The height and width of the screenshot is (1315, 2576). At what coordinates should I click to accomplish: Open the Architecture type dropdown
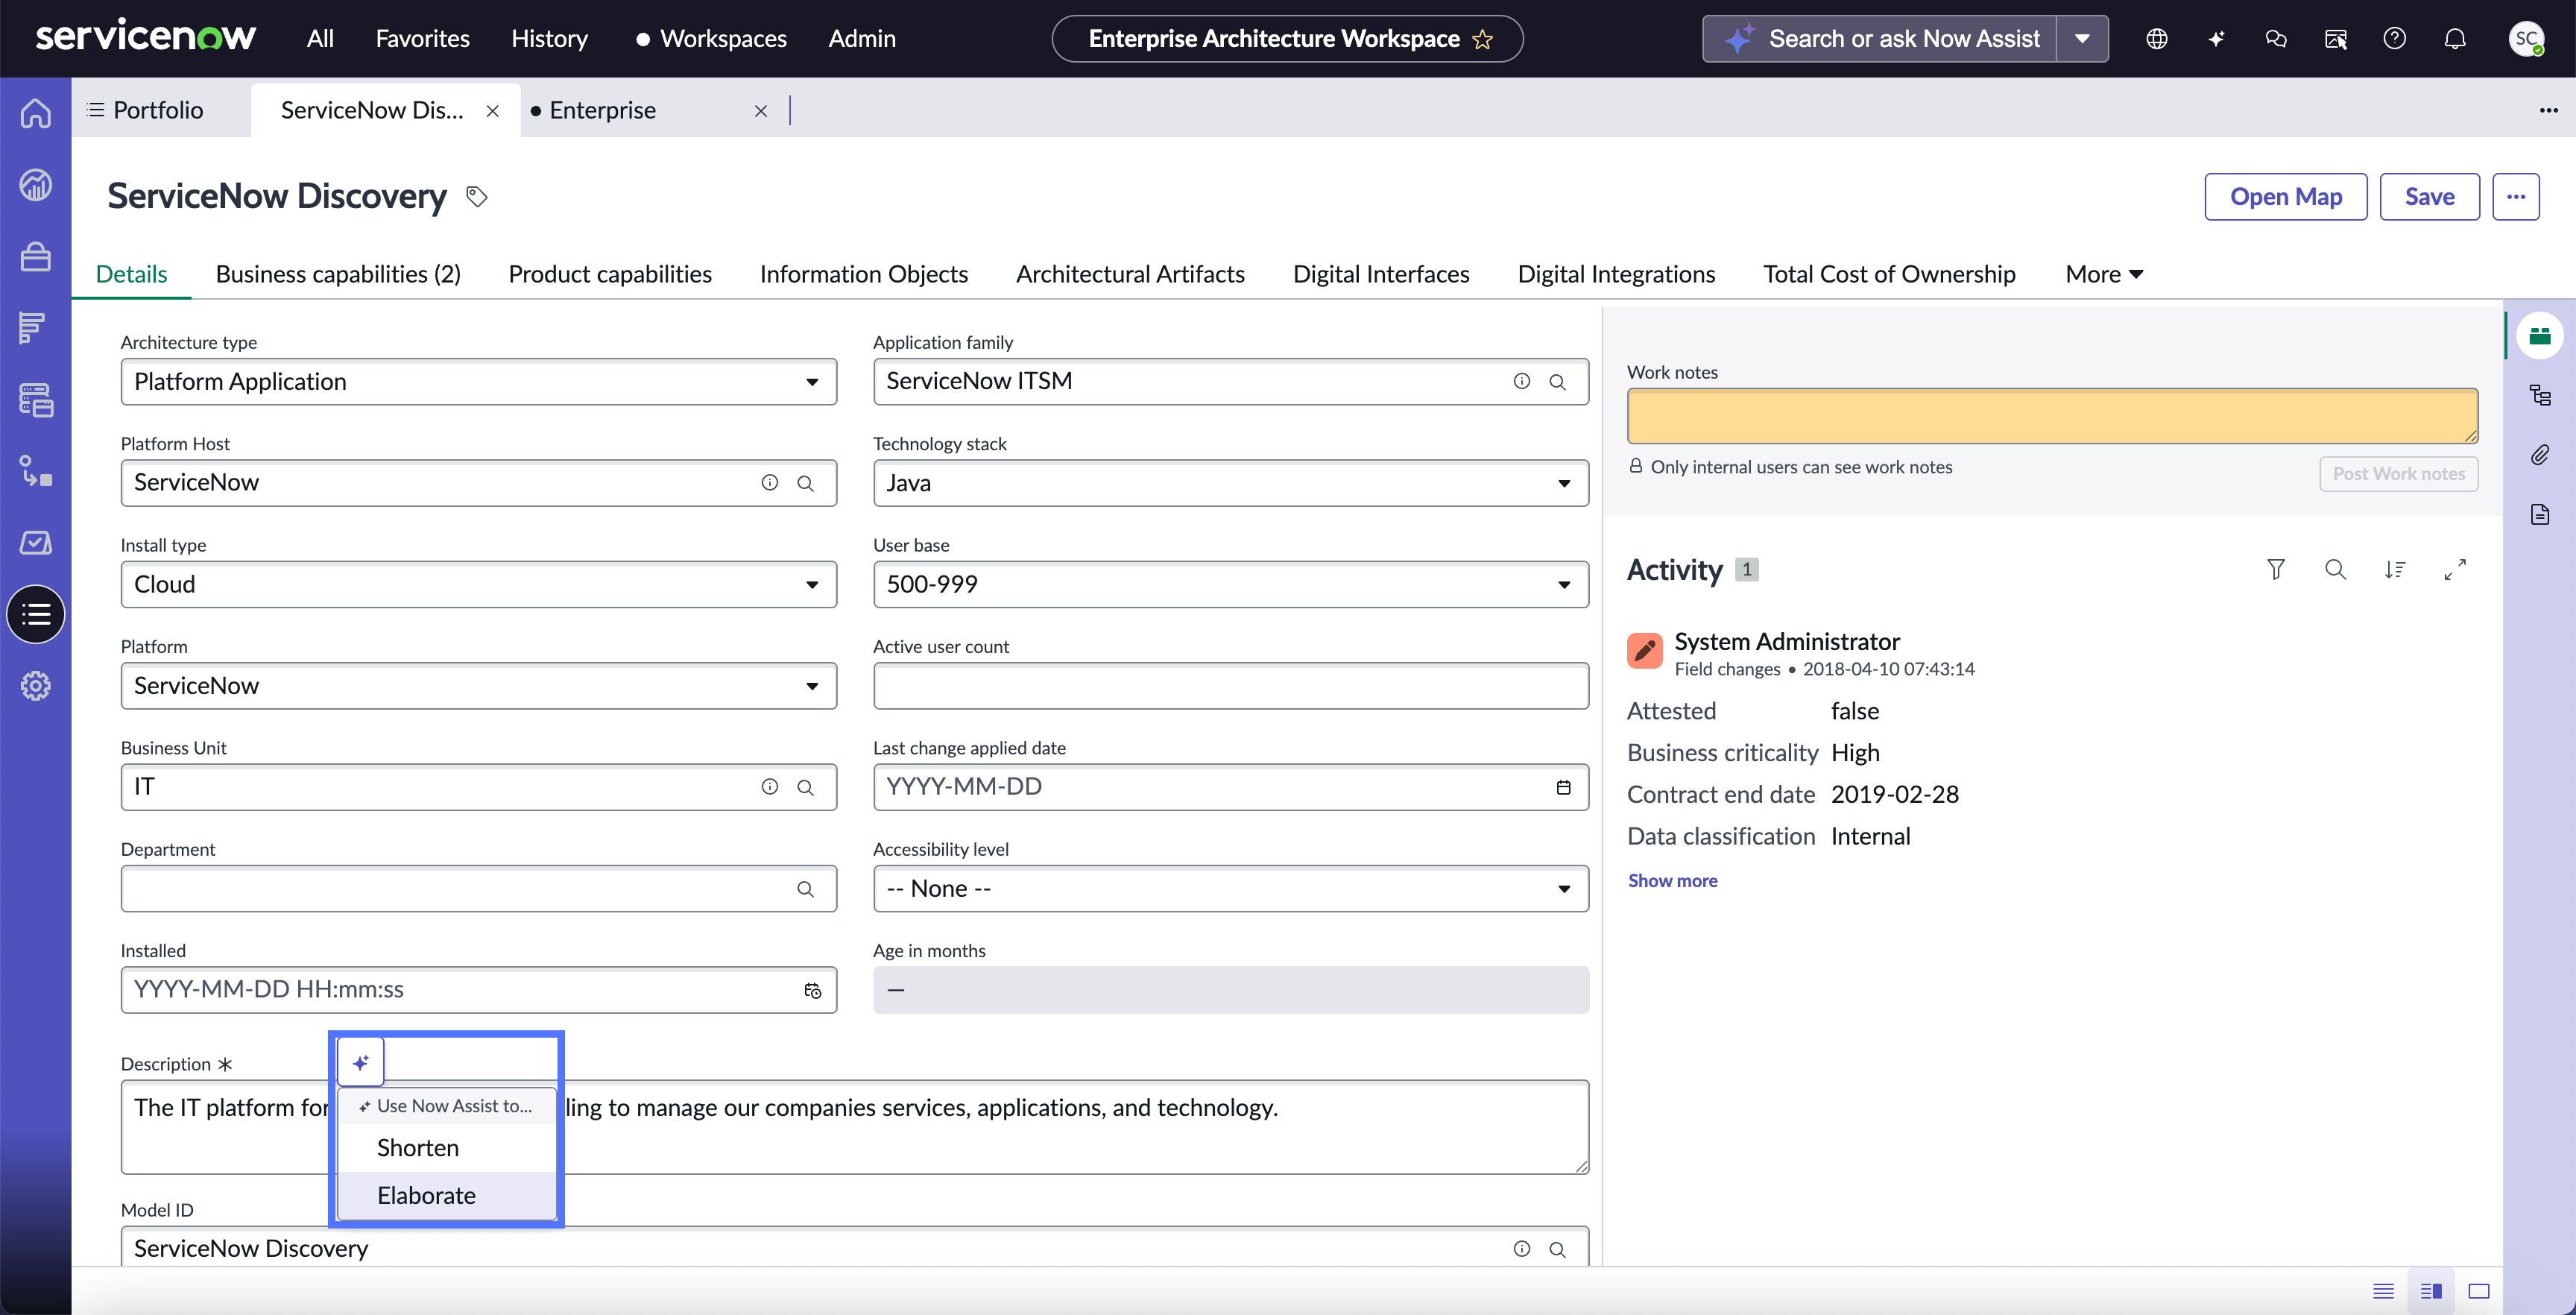(x=478, y=382)
